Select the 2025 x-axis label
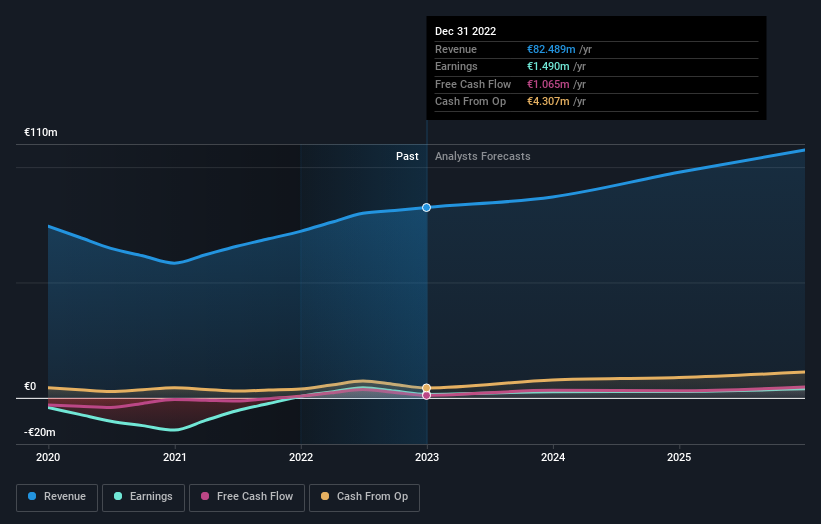Viewport: 821px width, 524px height. tap(679, 457)
